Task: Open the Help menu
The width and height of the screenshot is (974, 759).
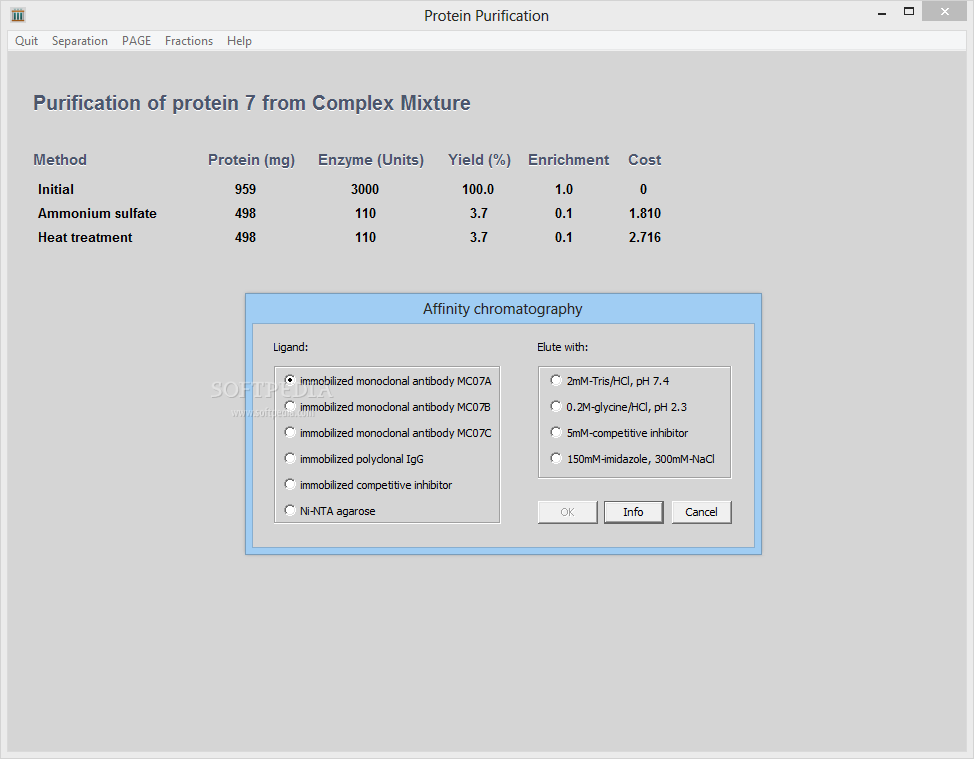Action: pyautogui.click(x=239, y=41)
